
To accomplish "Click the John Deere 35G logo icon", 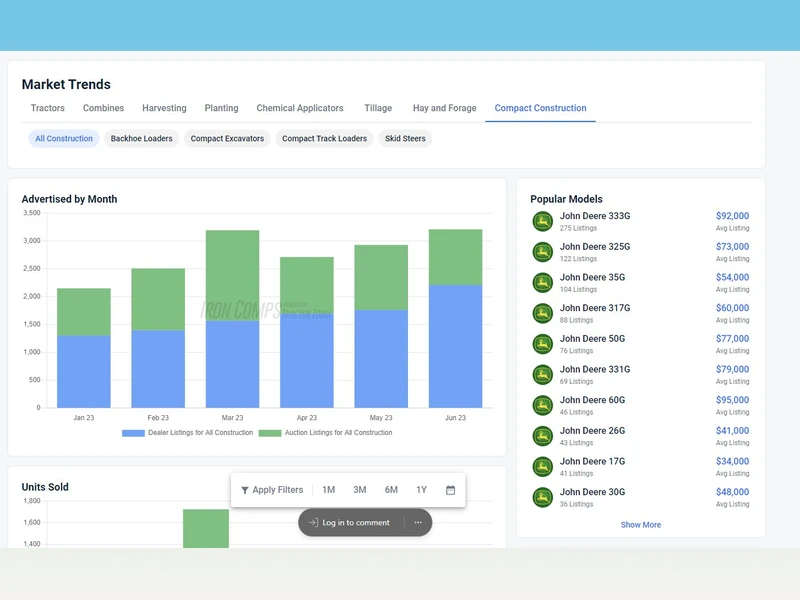I will click(542, 283).
